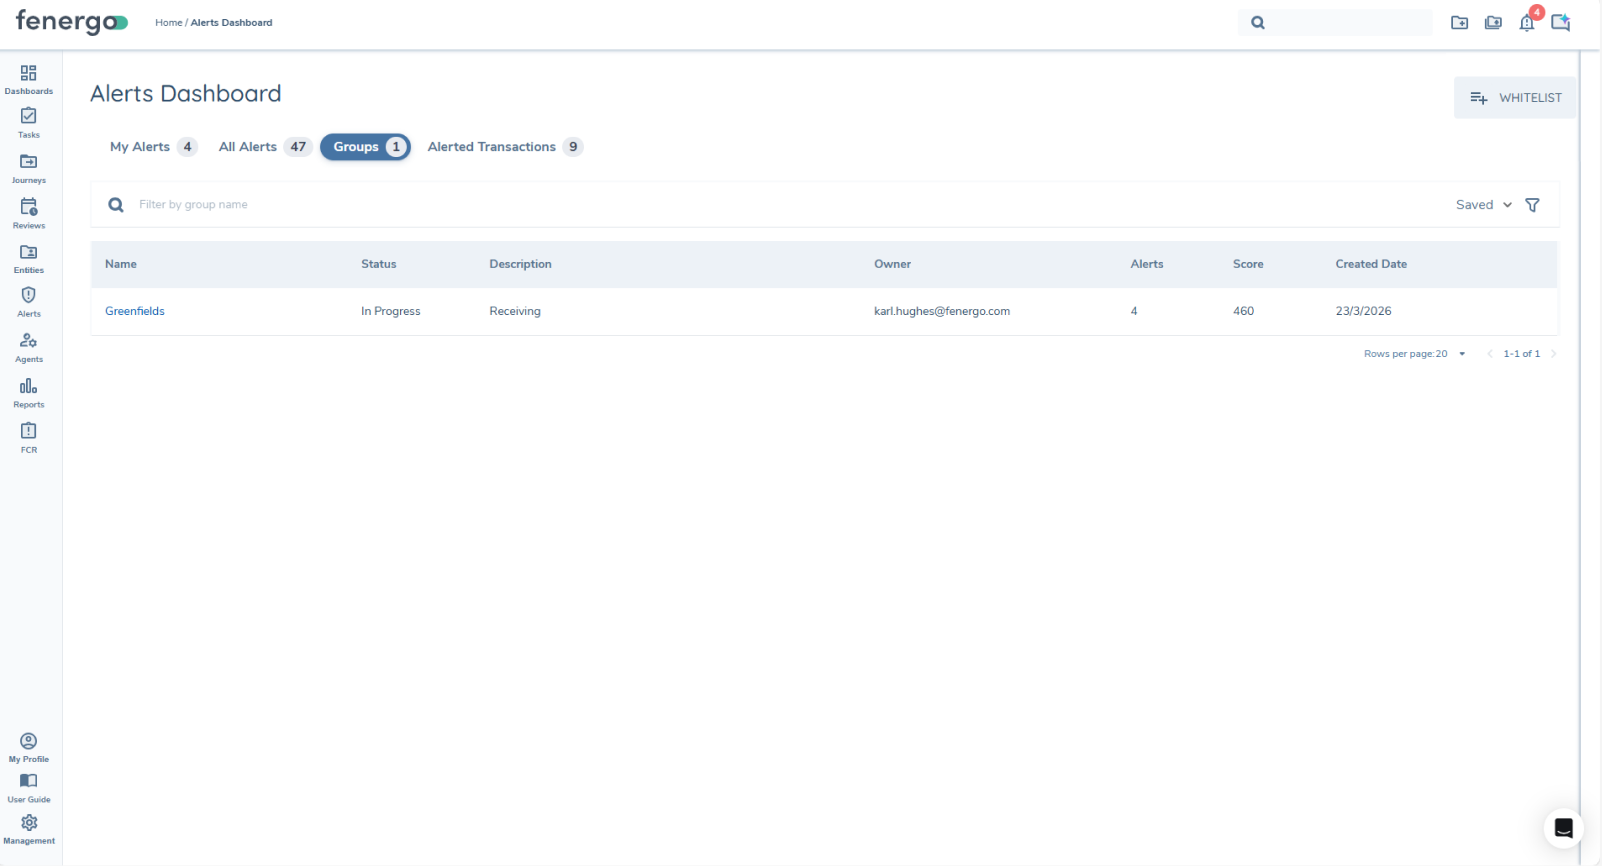This screenshot has width=1602, height=866.
Task: Open the Greenfields group link
Action: pos(135,311)
